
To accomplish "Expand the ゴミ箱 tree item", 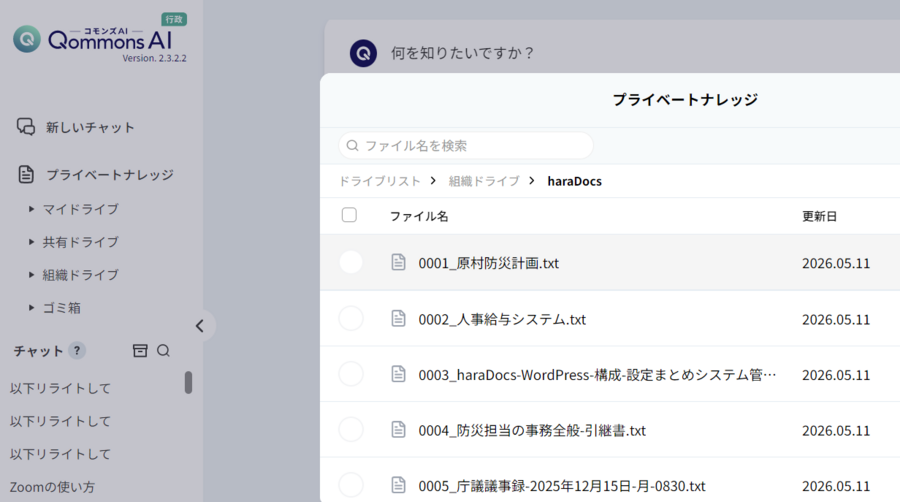I will pos(32,308).
